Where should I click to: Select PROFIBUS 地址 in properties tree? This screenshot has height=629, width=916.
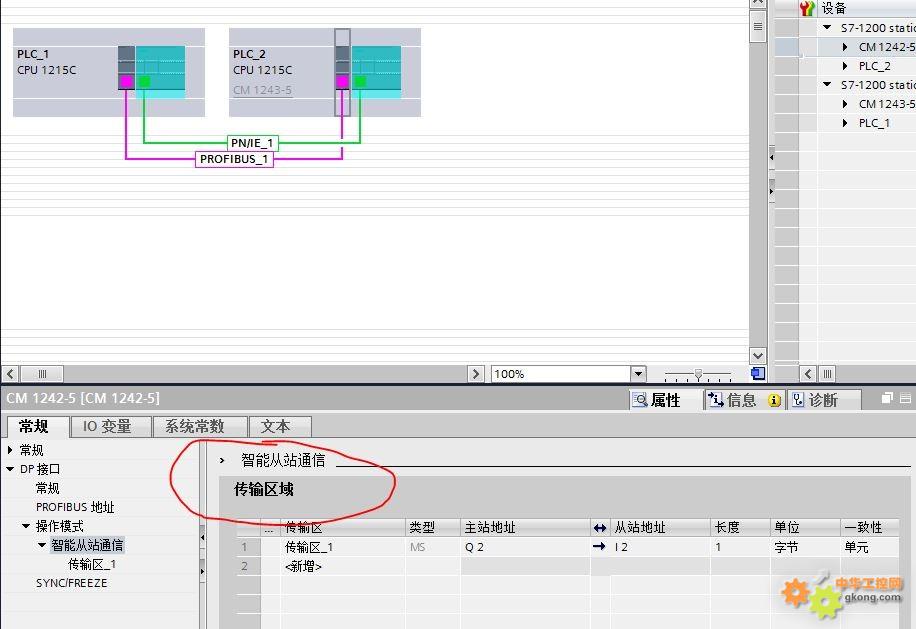pos(75,507)
